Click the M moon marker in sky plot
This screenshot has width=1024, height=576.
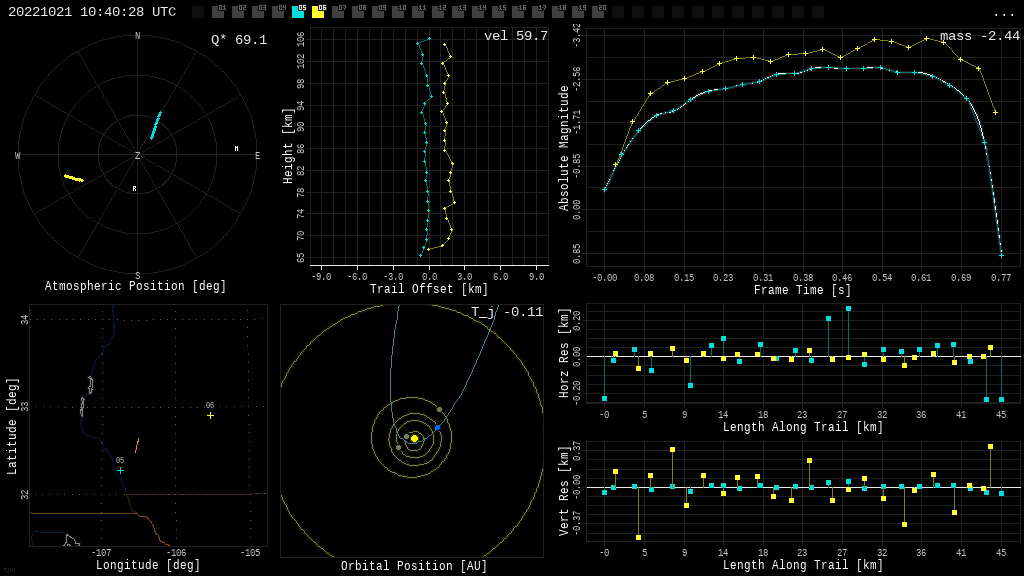[236, 149]
